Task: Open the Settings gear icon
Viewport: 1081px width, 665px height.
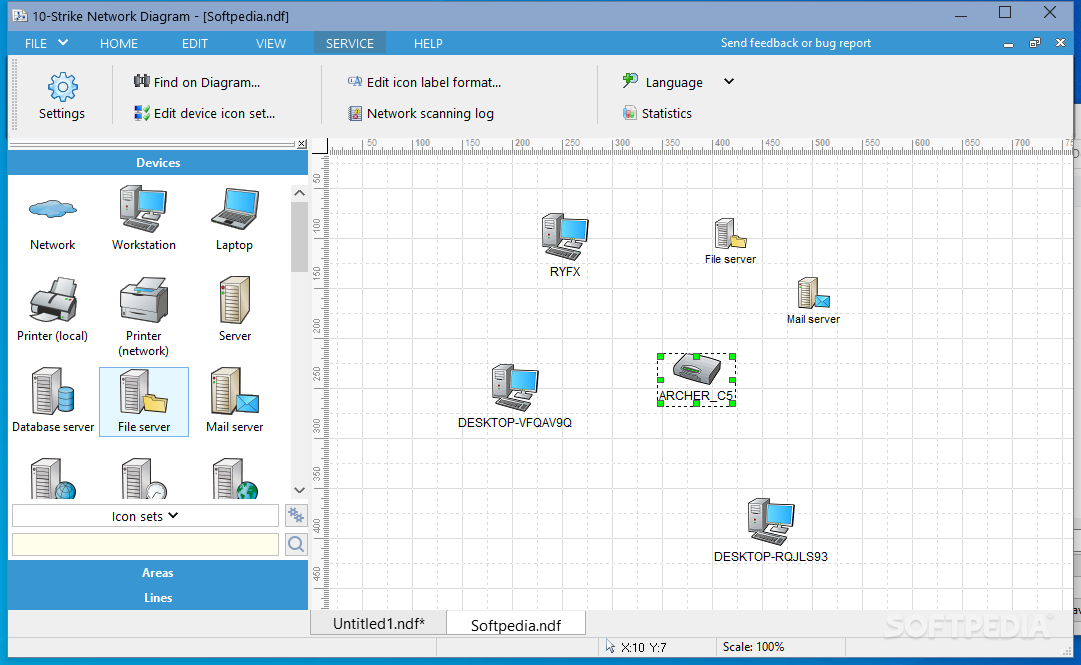Action: click(x=62, y=87)
